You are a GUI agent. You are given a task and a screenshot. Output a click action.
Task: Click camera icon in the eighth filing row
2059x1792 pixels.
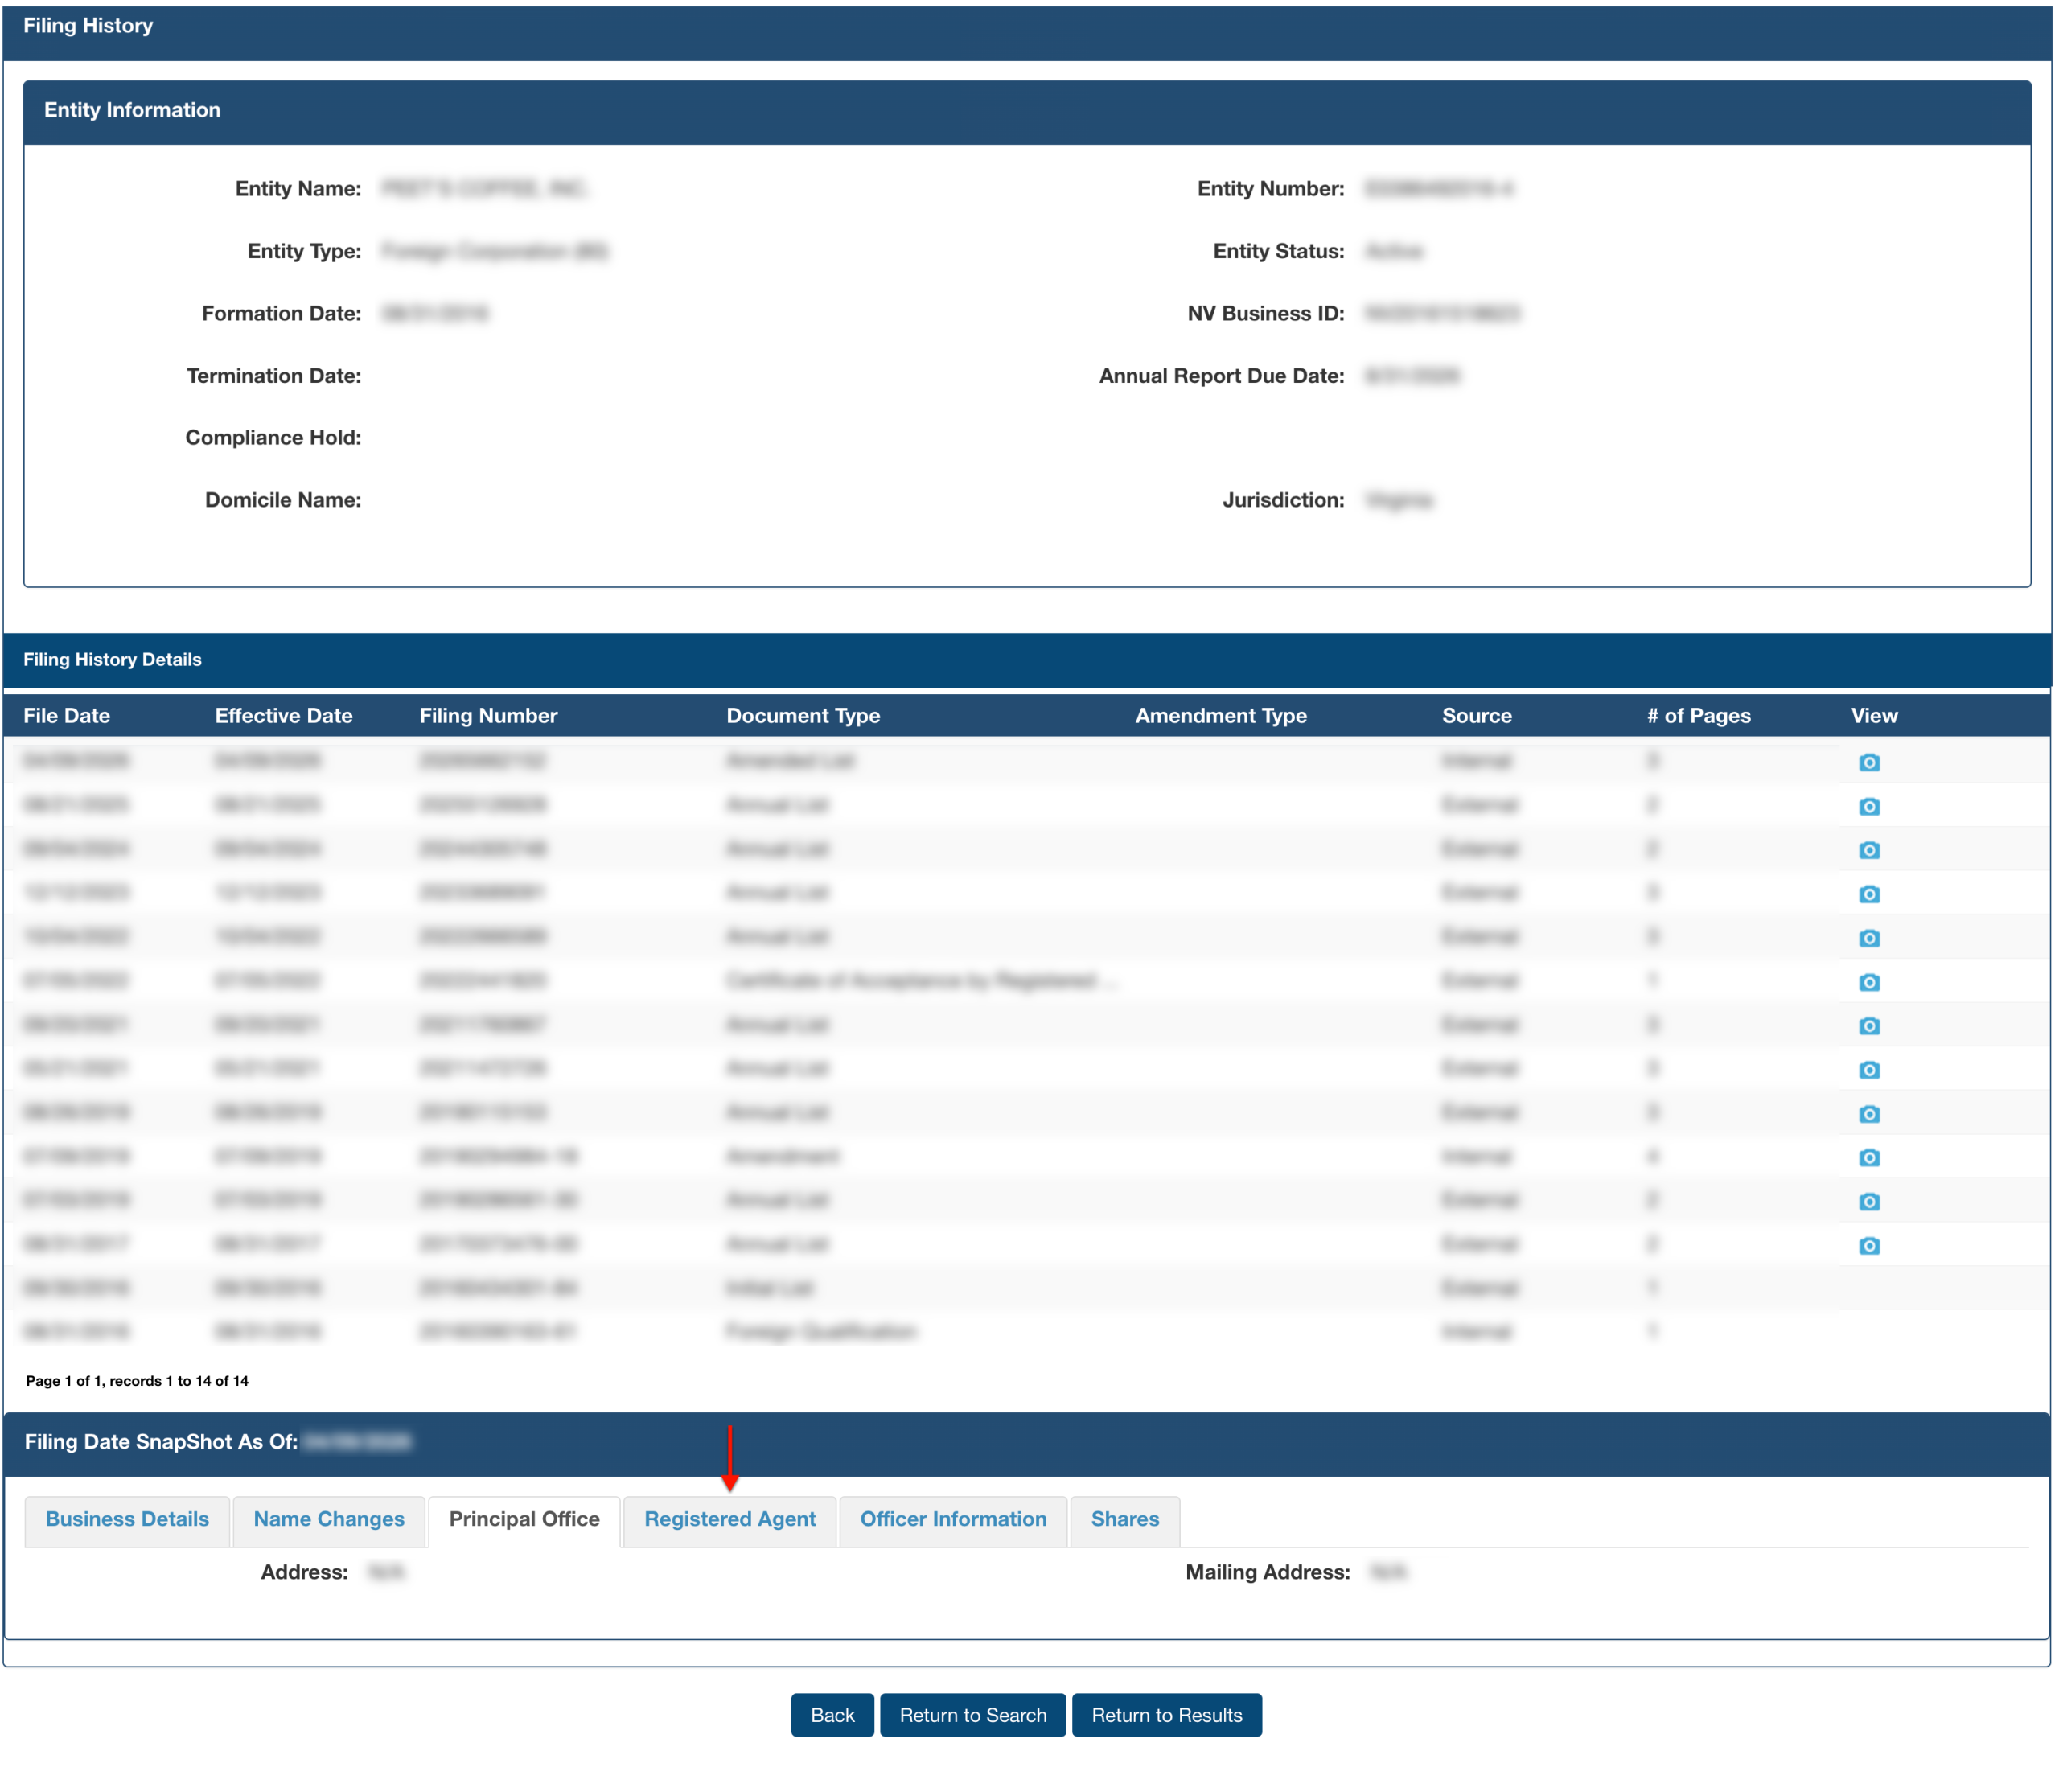[x=1868, y=1070]
